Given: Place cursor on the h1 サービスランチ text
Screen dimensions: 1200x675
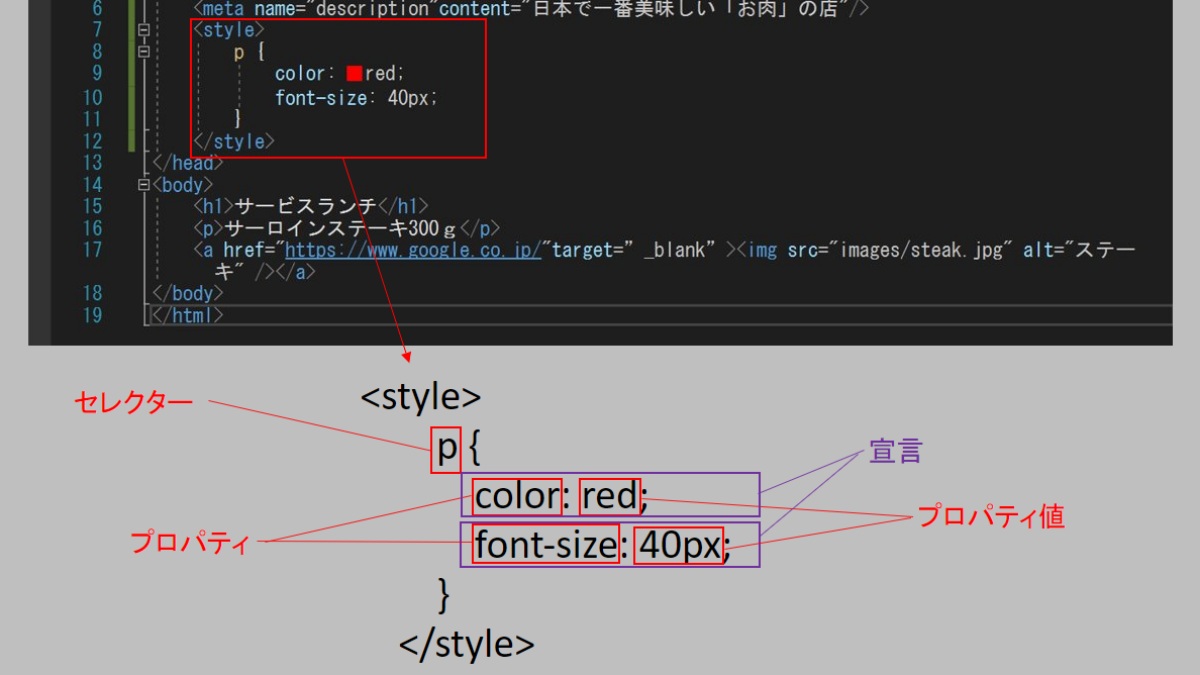Looking at the screenshot, I should tap(306, 206).
